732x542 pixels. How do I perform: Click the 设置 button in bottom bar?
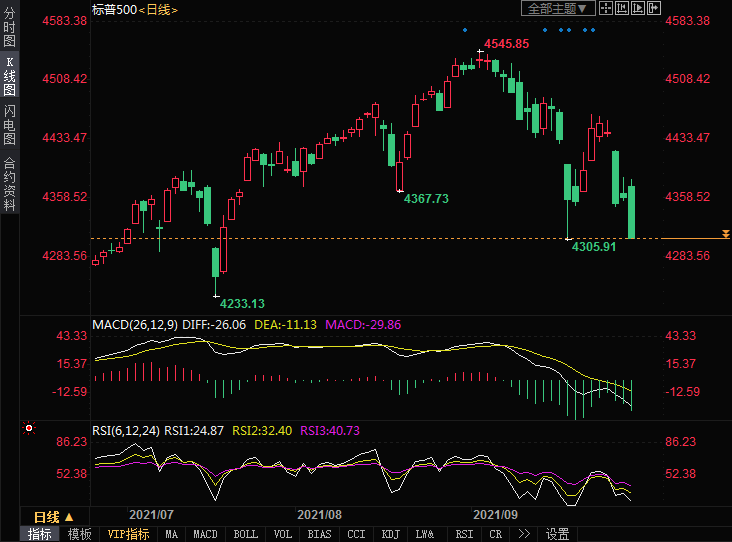[x=557, y=534]
